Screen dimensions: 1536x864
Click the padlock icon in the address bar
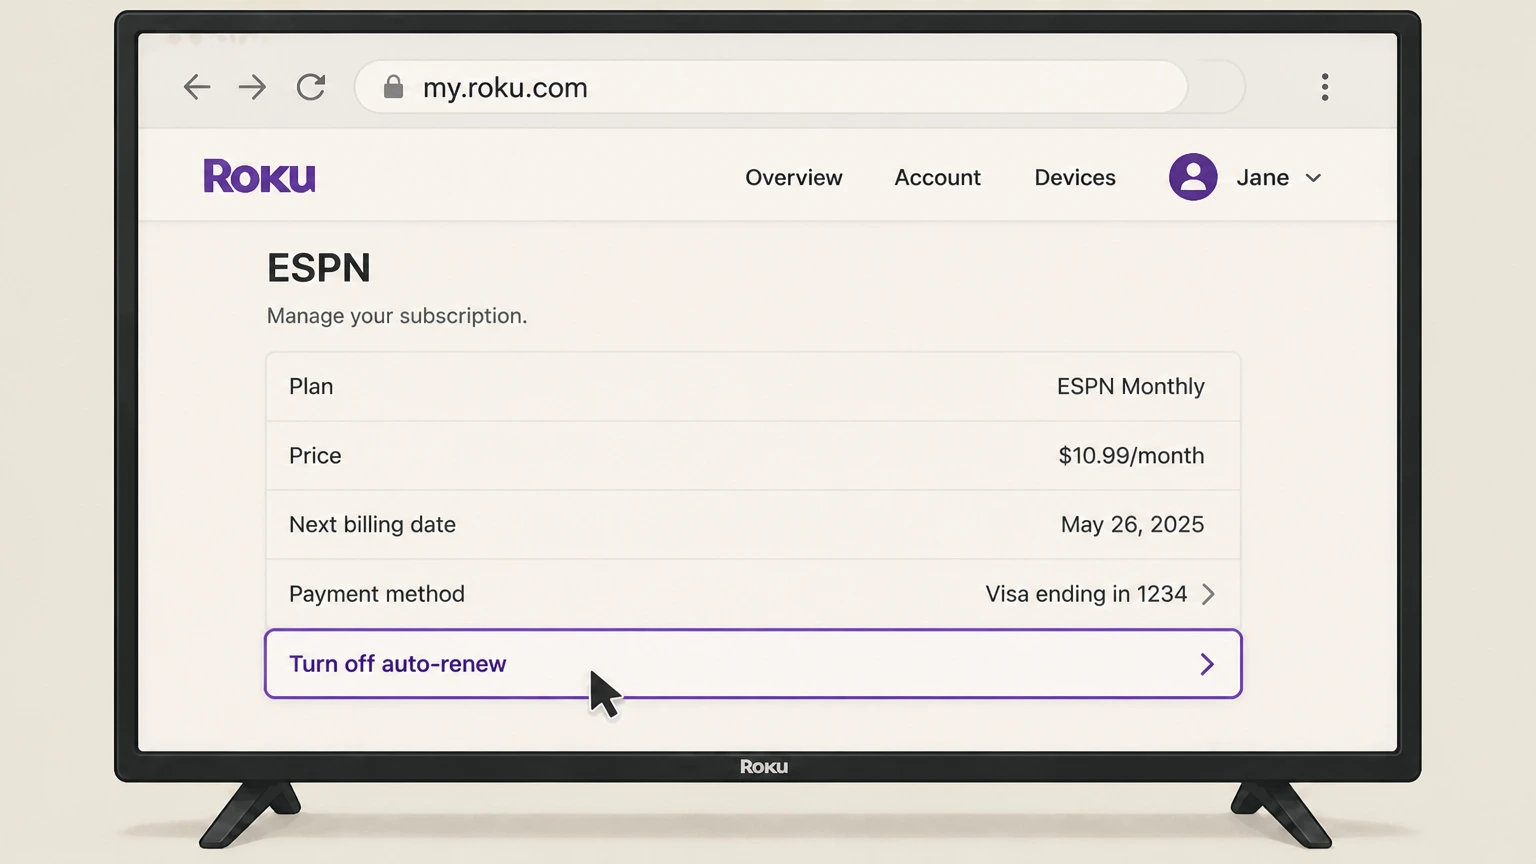pos(393,87)
